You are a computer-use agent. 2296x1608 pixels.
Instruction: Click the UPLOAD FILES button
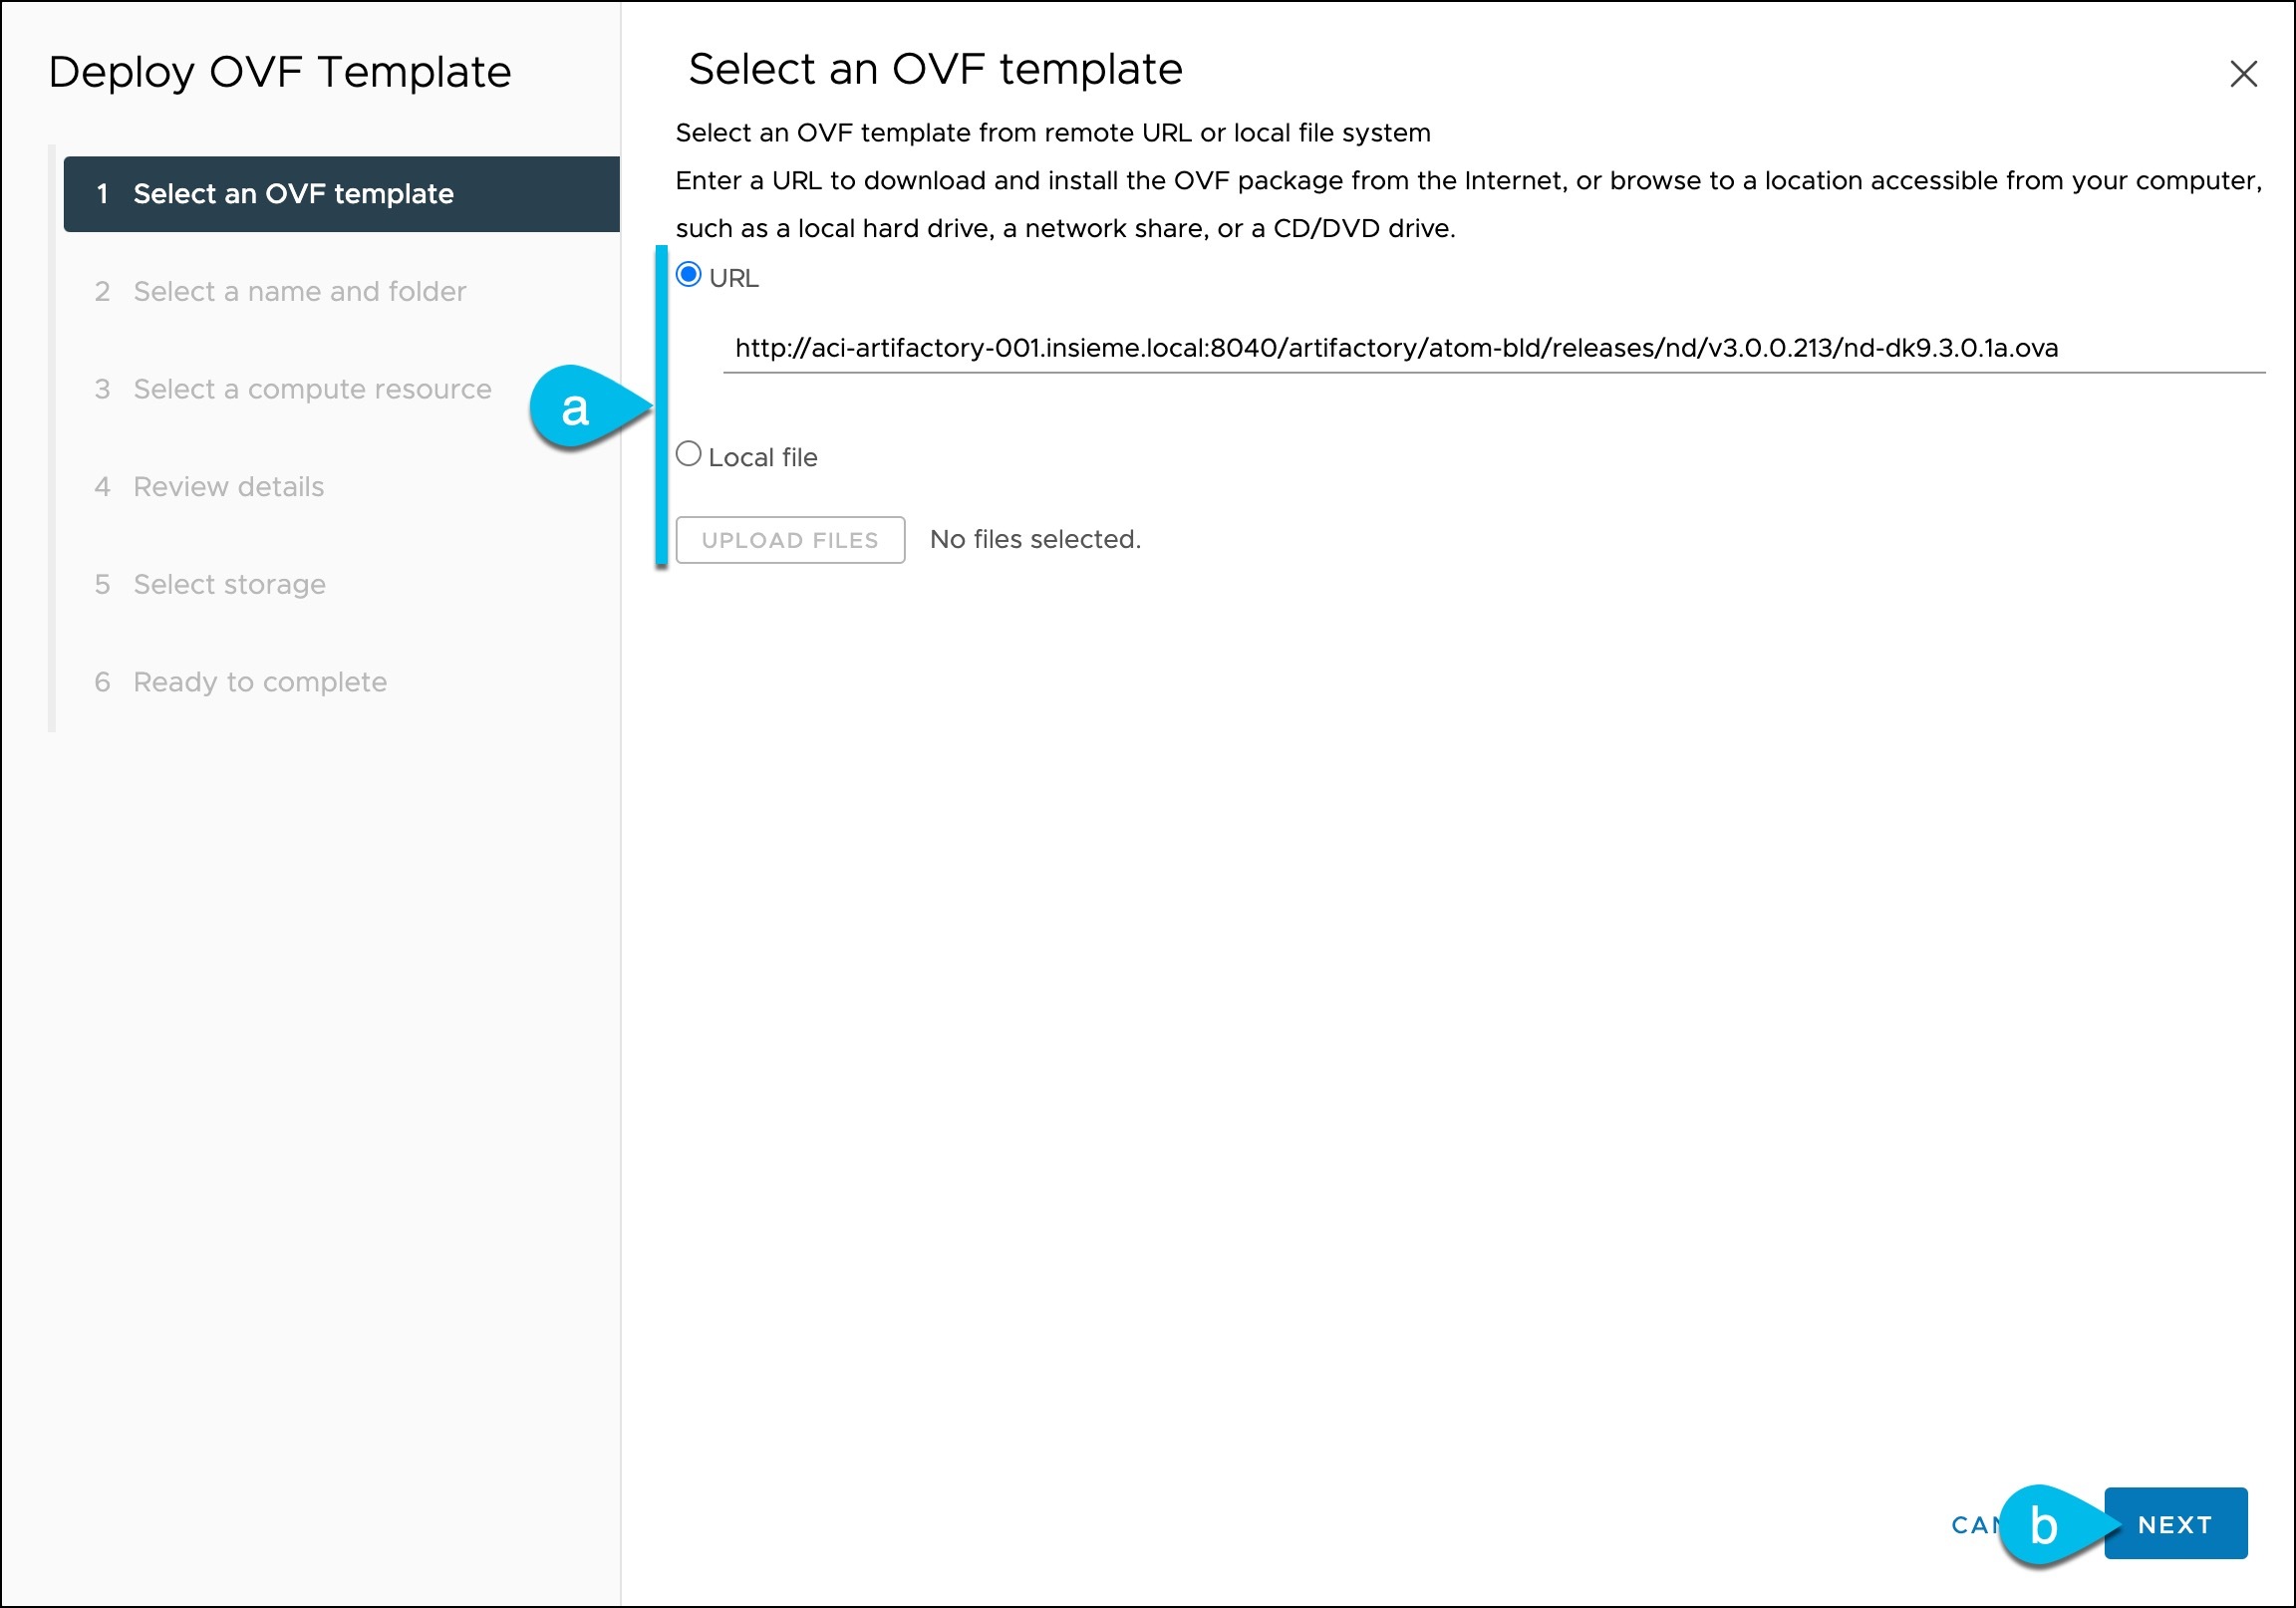(x=790, y=539)
